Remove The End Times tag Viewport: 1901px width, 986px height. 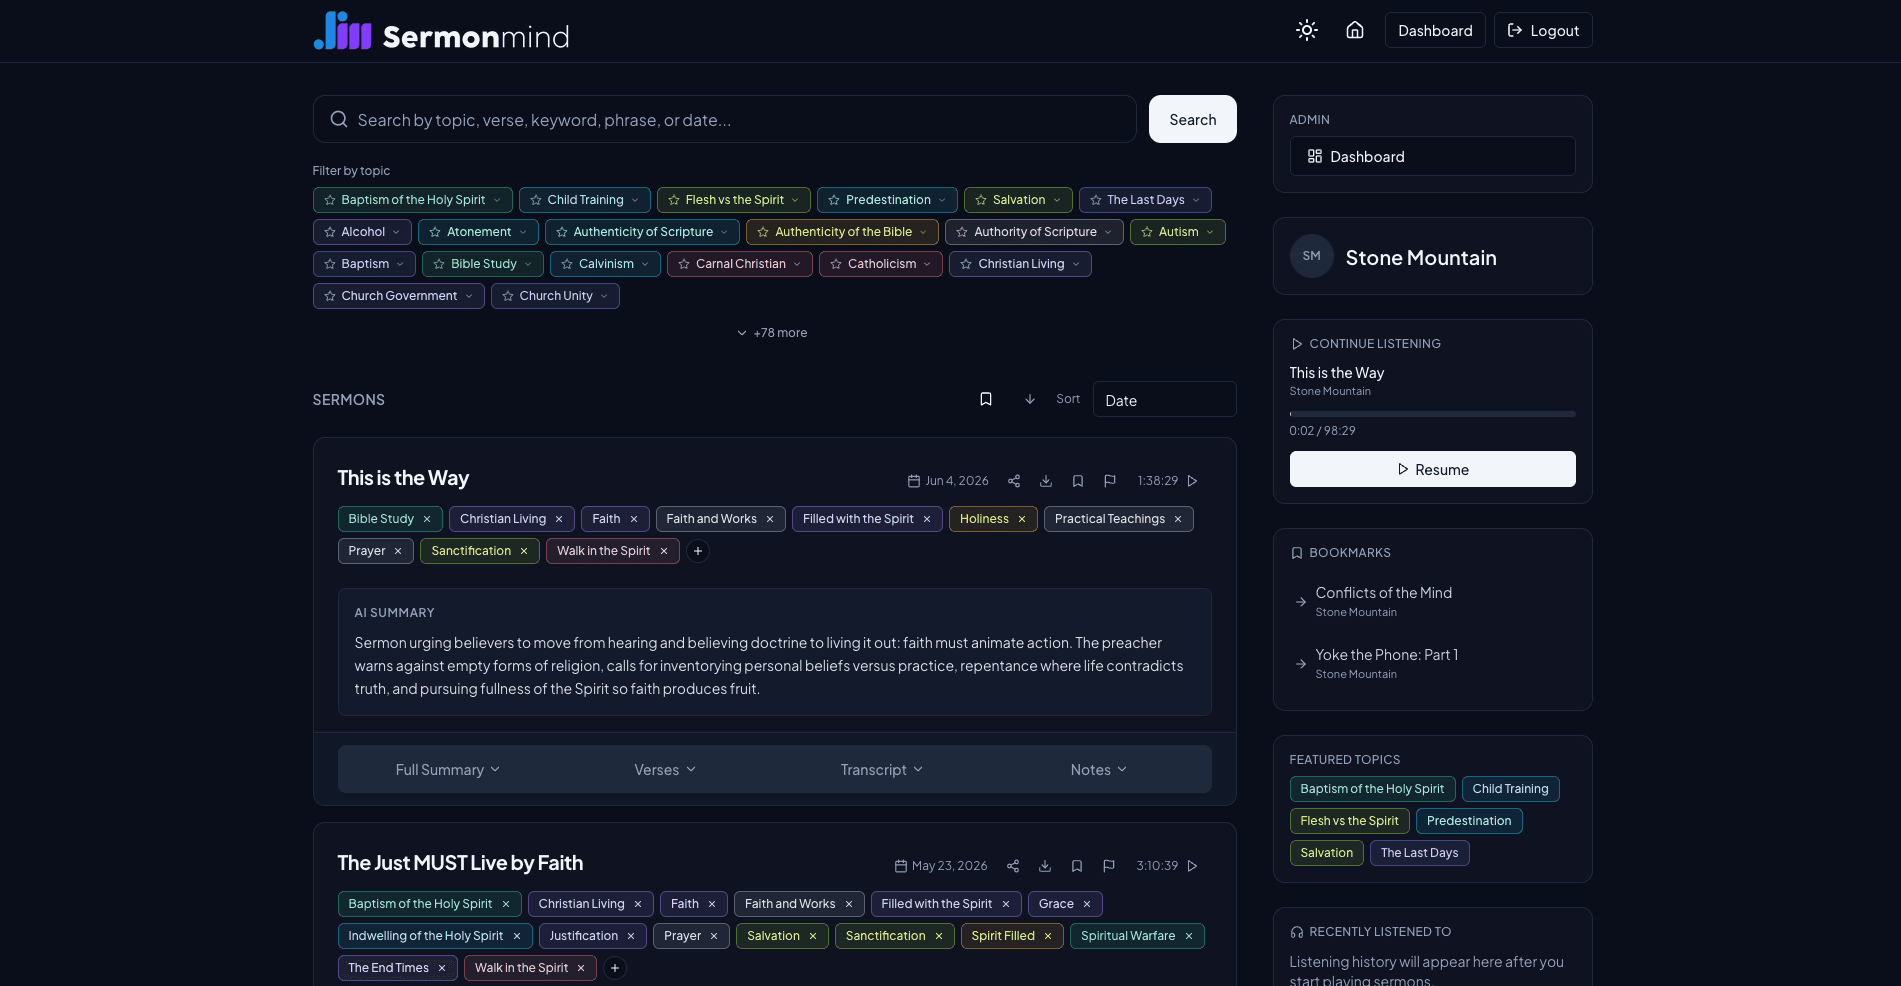click(x=441, y=968)
